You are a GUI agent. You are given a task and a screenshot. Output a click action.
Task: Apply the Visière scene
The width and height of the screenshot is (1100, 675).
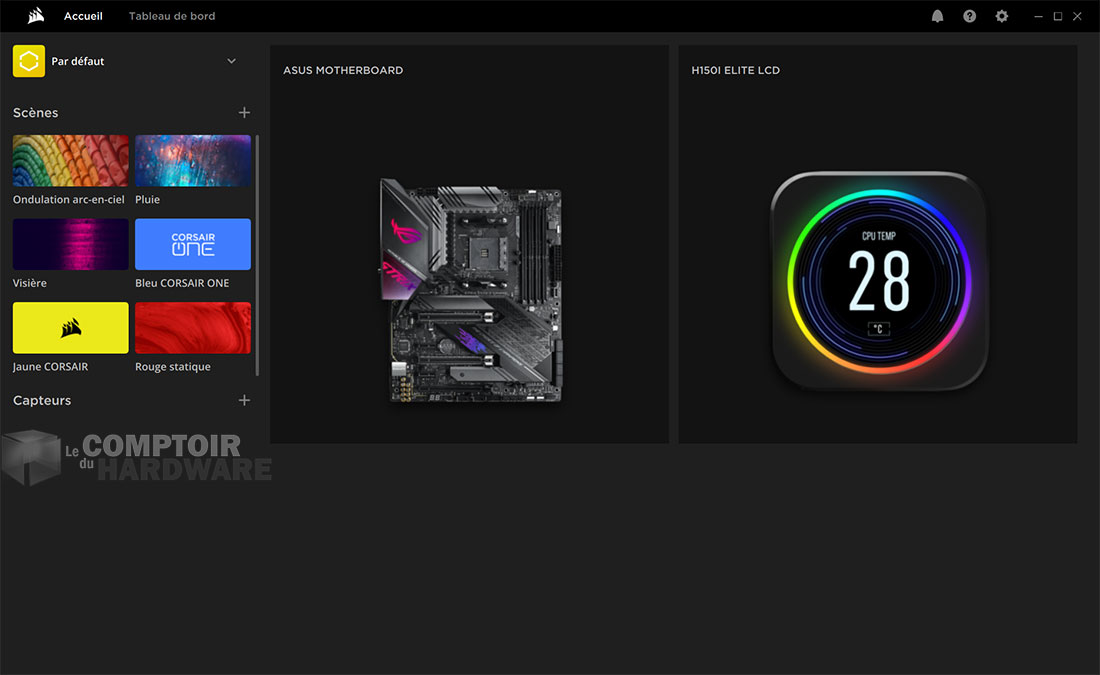(70, 244)
